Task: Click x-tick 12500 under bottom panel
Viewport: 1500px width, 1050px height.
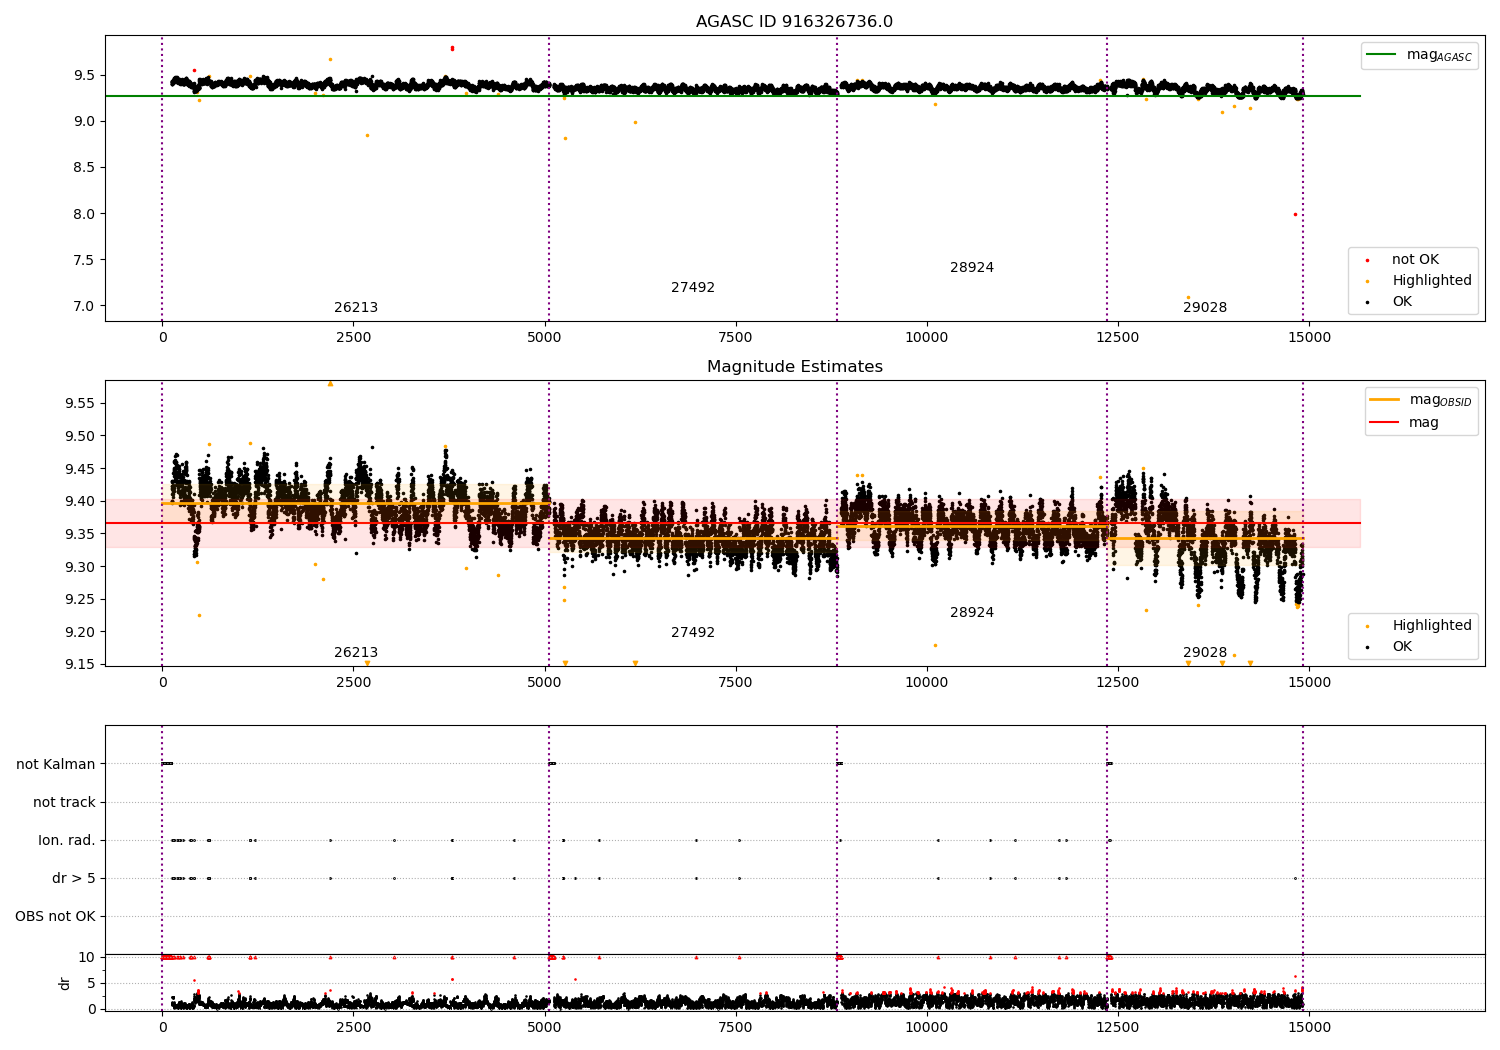Action: click(1118, 1027)
